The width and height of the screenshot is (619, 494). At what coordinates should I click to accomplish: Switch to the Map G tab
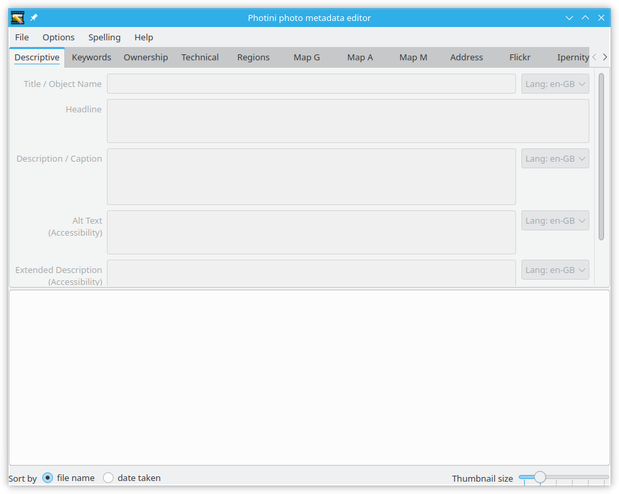click(307, 57)
